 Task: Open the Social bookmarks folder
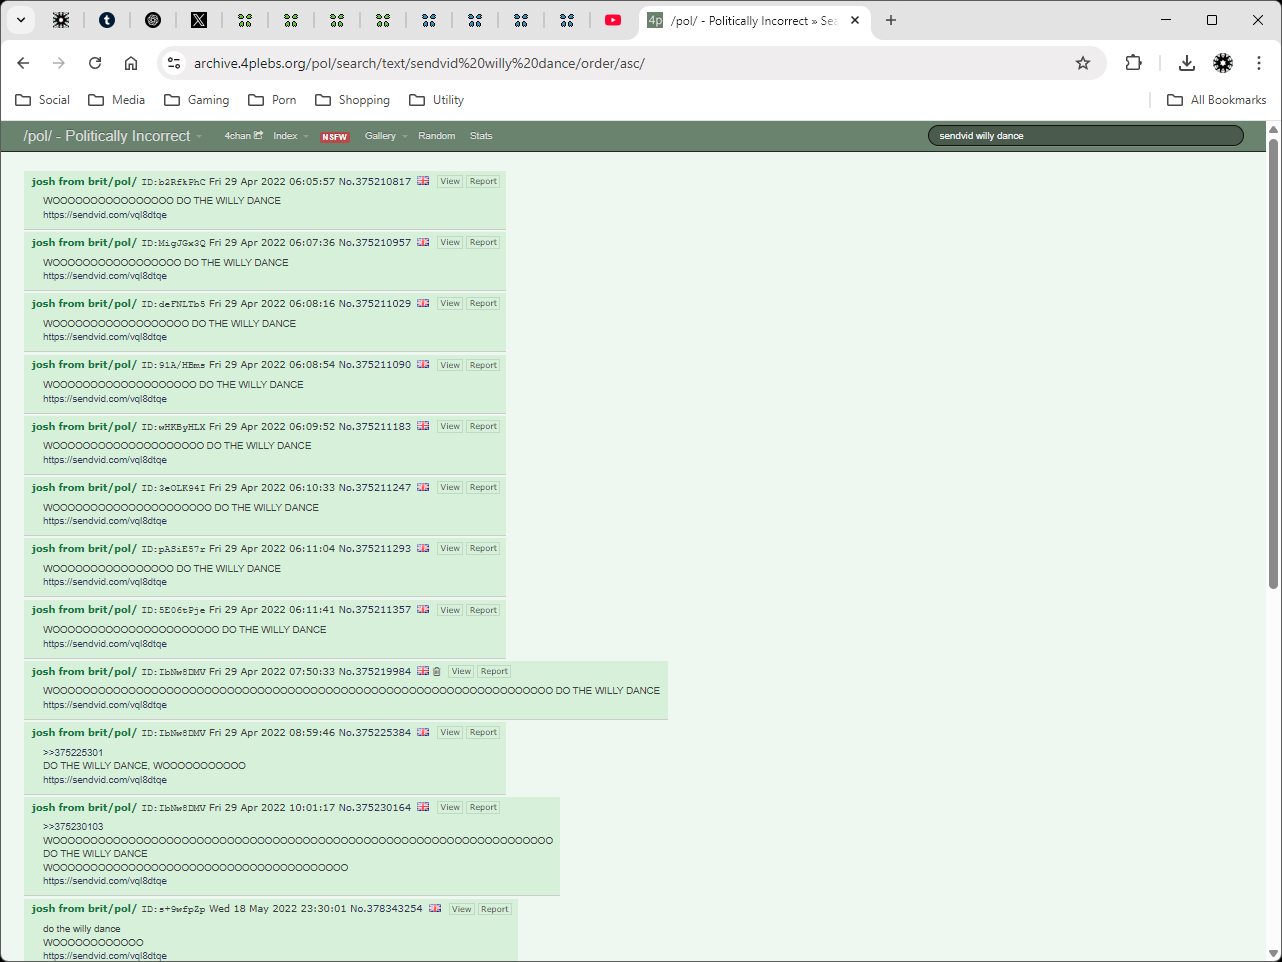click(43, 100)
